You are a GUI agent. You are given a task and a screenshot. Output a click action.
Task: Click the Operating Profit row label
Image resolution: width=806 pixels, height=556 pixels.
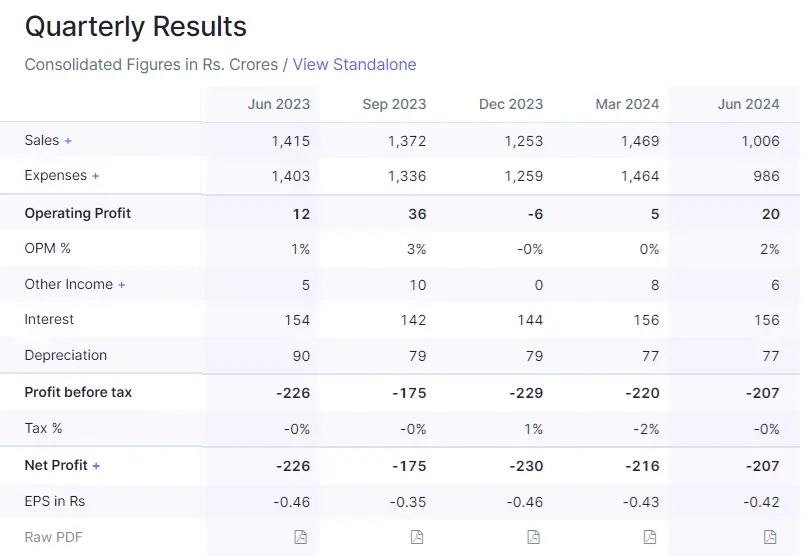pos(78,213)
